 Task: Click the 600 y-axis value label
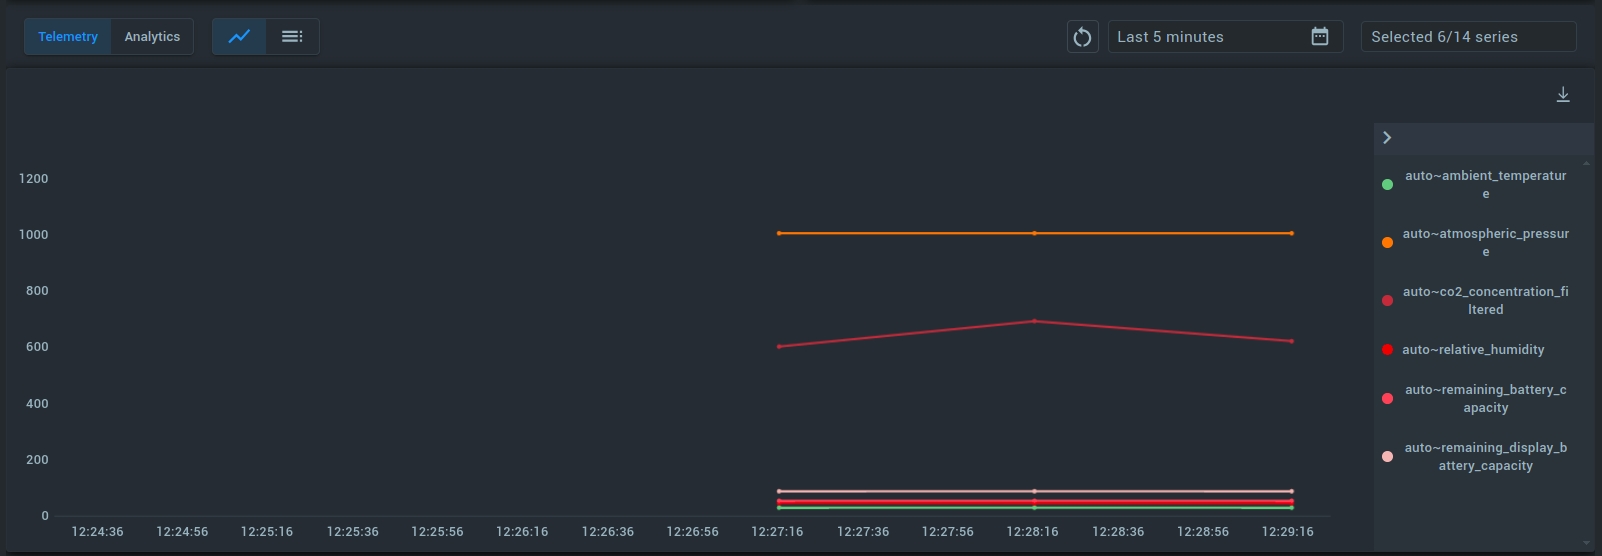[x=37, y=347]
